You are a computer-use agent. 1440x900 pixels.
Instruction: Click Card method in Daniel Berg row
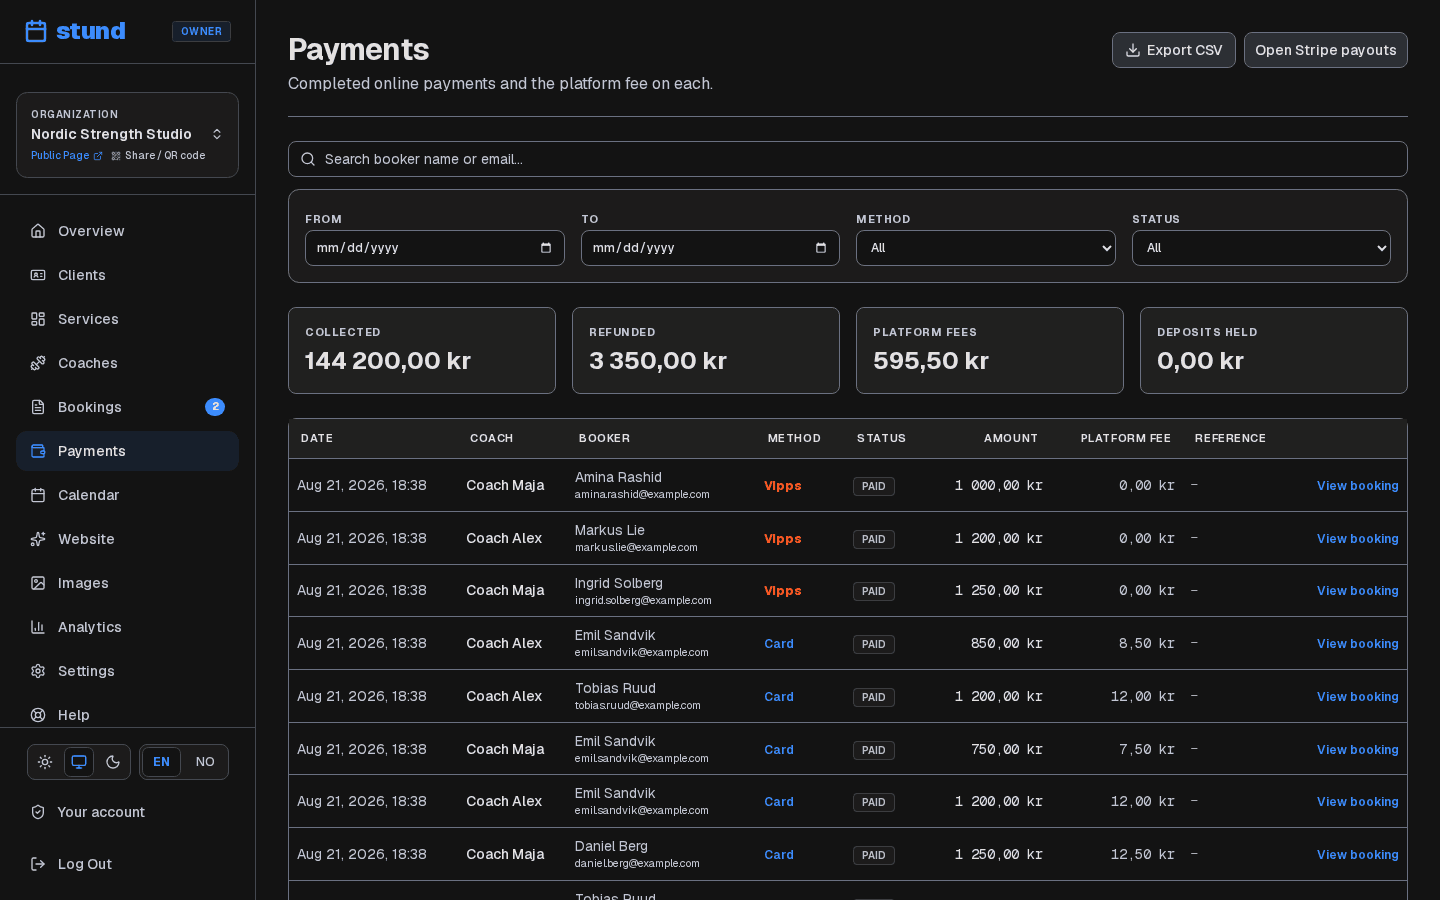(x=779, y=855)
